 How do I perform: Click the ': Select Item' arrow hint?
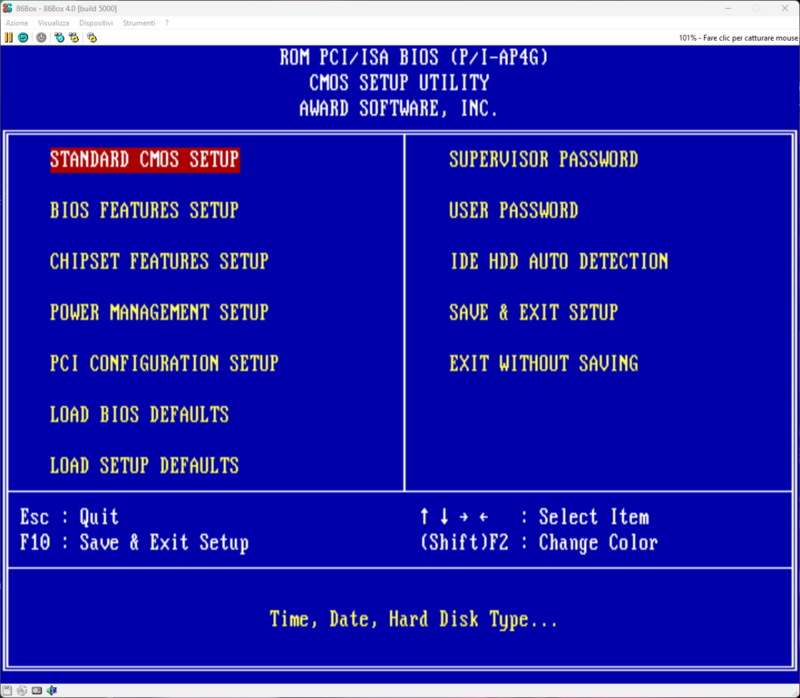pos(534,517)
